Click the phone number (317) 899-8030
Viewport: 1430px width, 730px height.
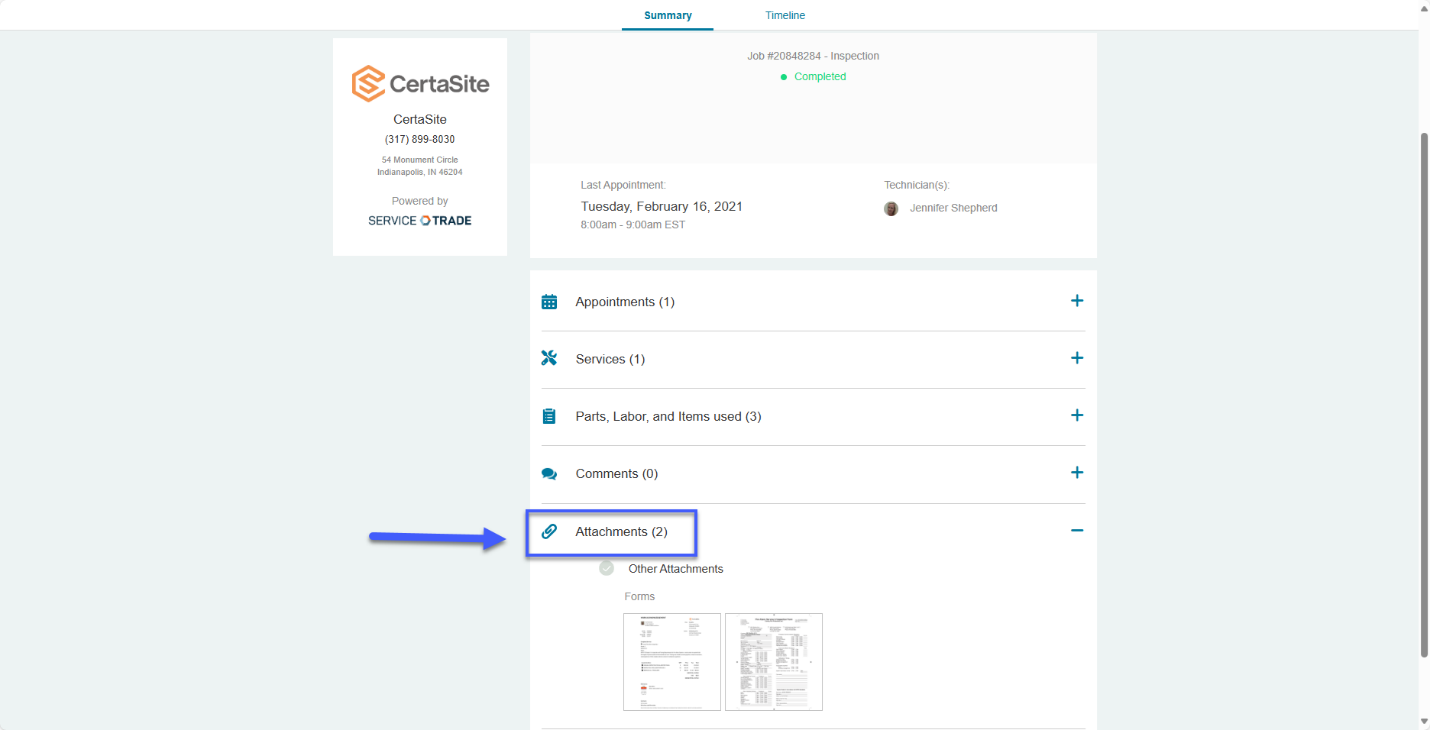tap(419, 139)
